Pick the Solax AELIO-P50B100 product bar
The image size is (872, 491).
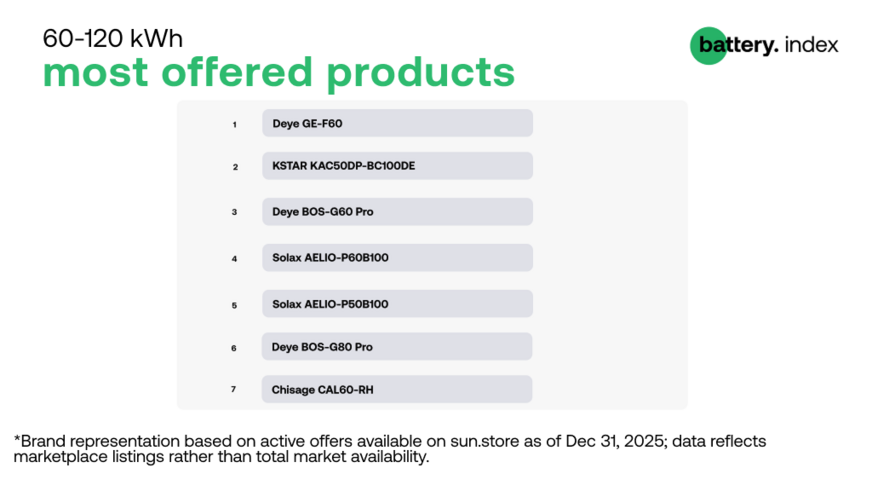[397, 304]
